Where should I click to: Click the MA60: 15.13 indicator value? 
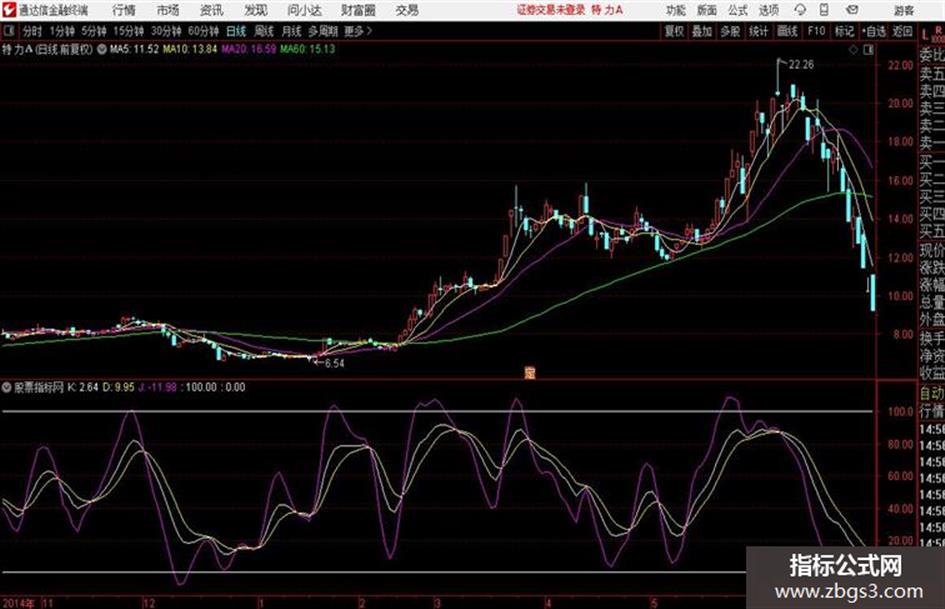pos(307,49)
